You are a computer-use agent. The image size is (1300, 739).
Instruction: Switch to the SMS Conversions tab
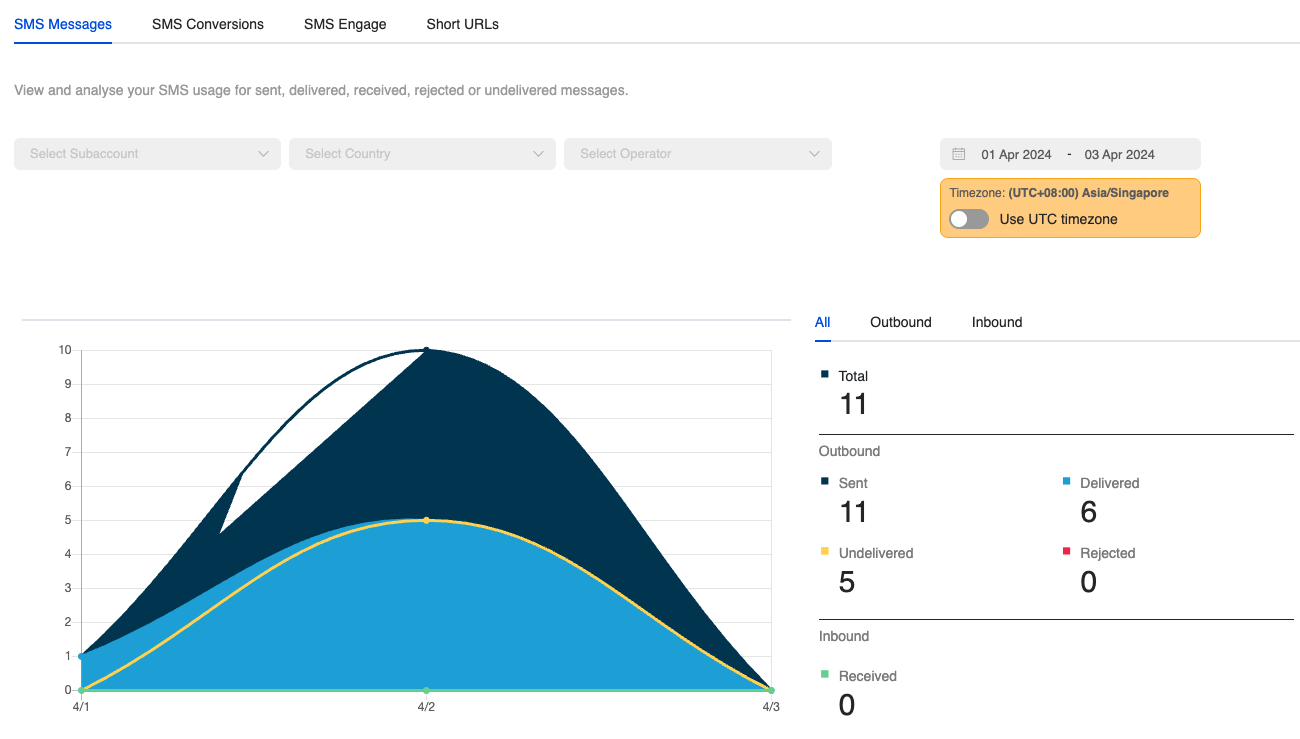pyautogui.click(x=208, y=24)
